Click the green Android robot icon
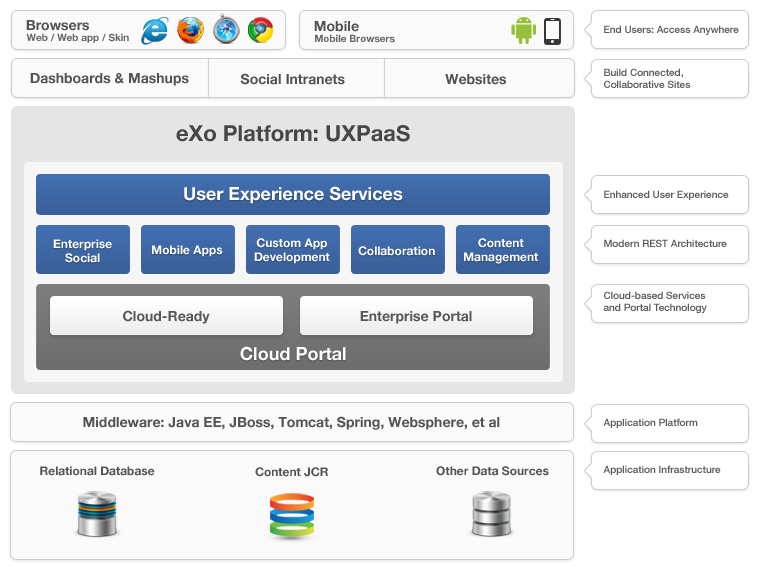The width and height of the screenshot is (759, 571). click(524, 30)
